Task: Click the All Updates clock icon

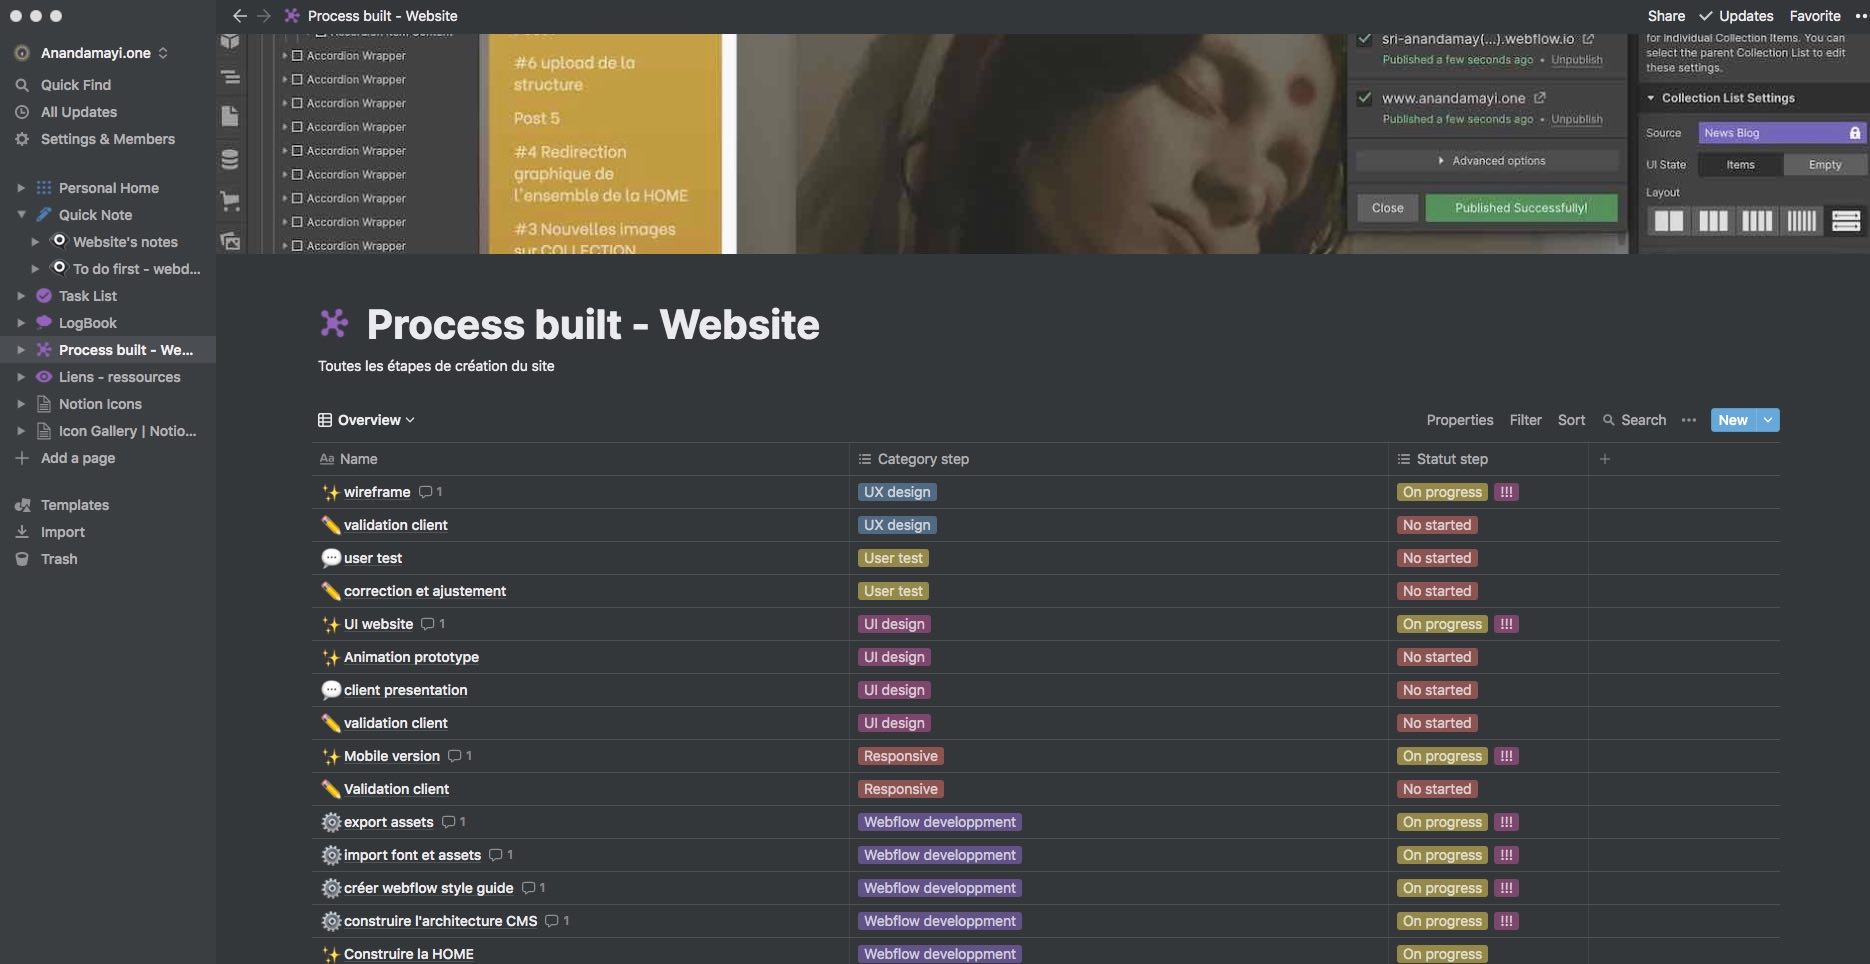Action: pos(22,112)
